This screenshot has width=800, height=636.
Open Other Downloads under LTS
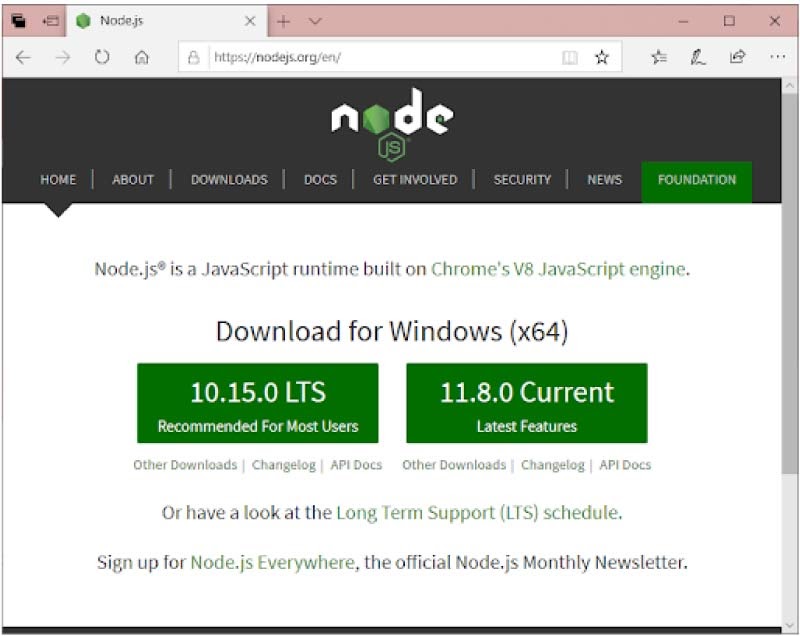185,465
